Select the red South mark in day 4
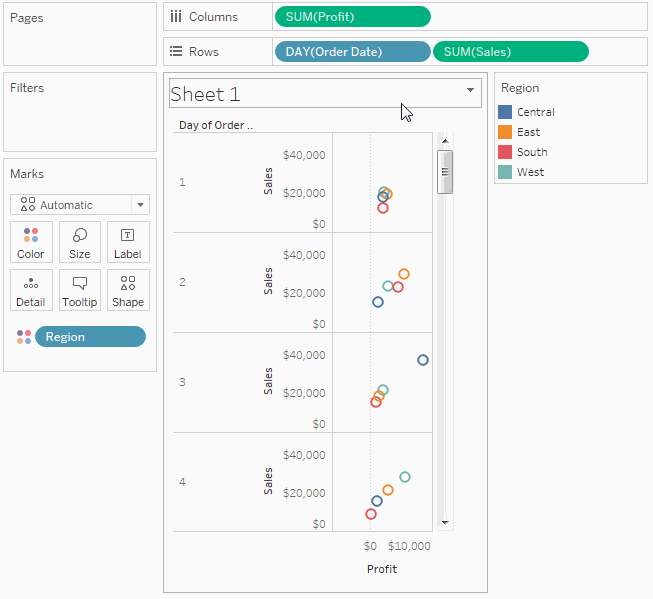The width and height of the screenshot is (653, 599). tap(371, 514)
